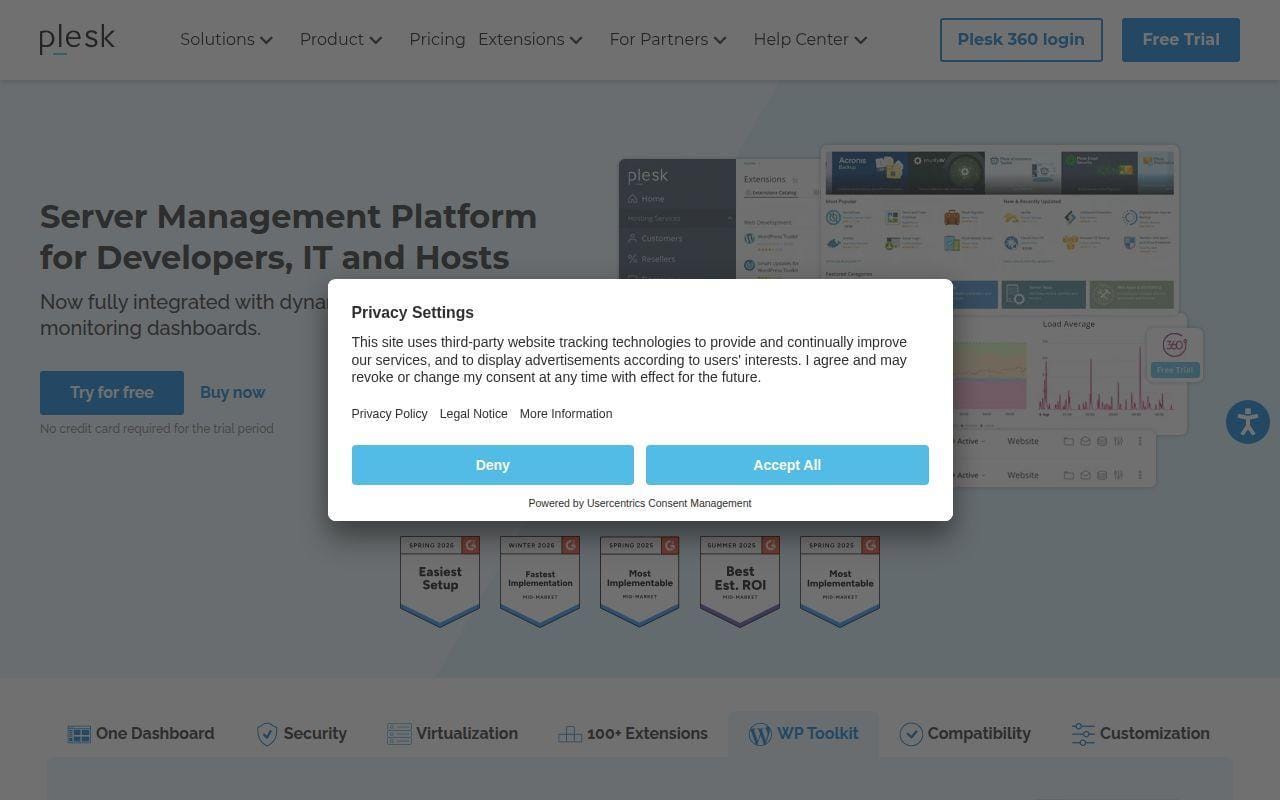Open the accessibility widget icon

(1247, 422)
